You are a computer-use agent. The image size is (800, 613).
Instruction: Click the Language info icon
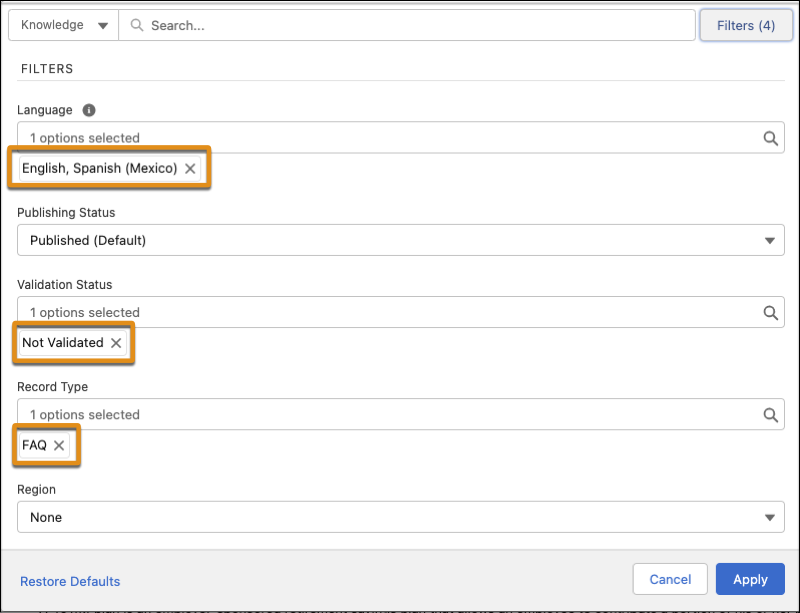(88, 110)
